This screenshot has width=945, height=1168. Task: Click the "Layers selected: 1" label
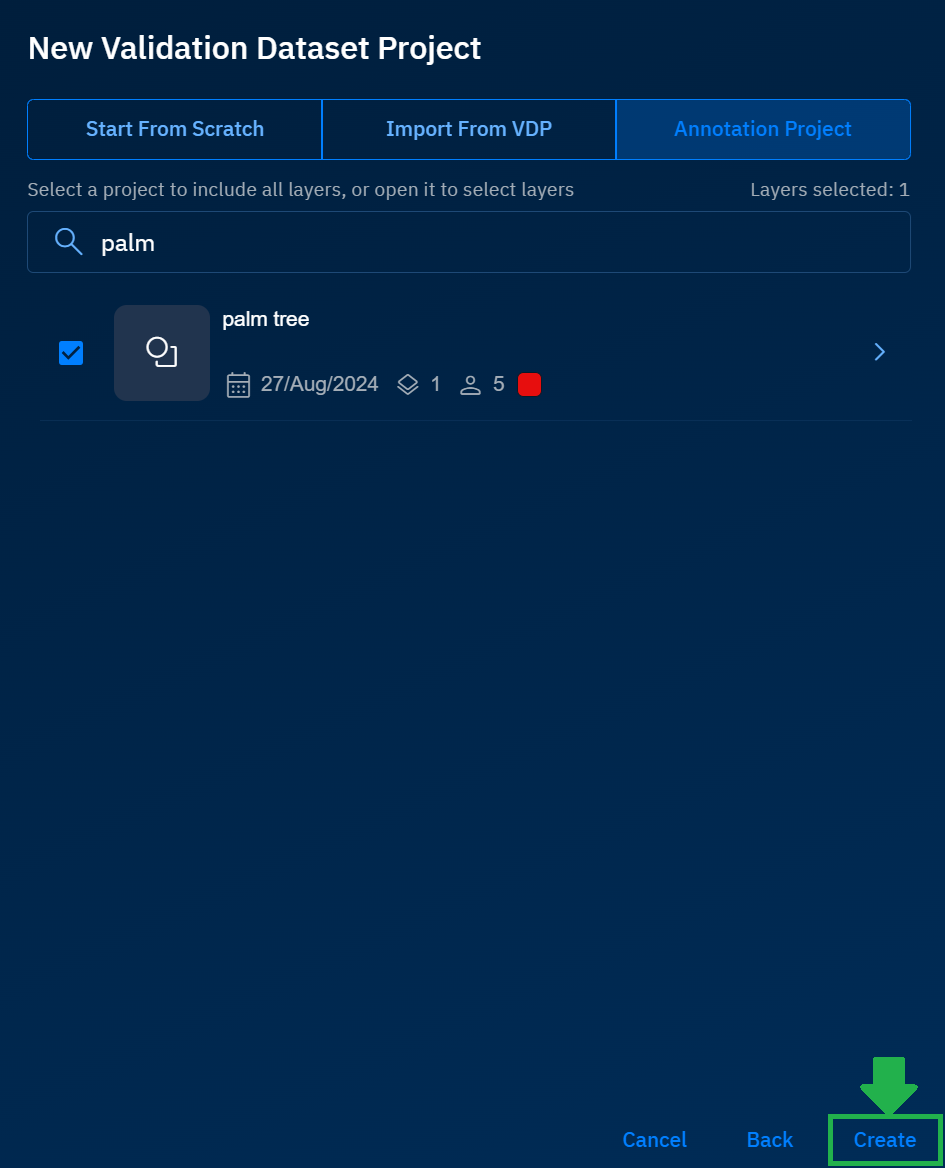point(829,189)
